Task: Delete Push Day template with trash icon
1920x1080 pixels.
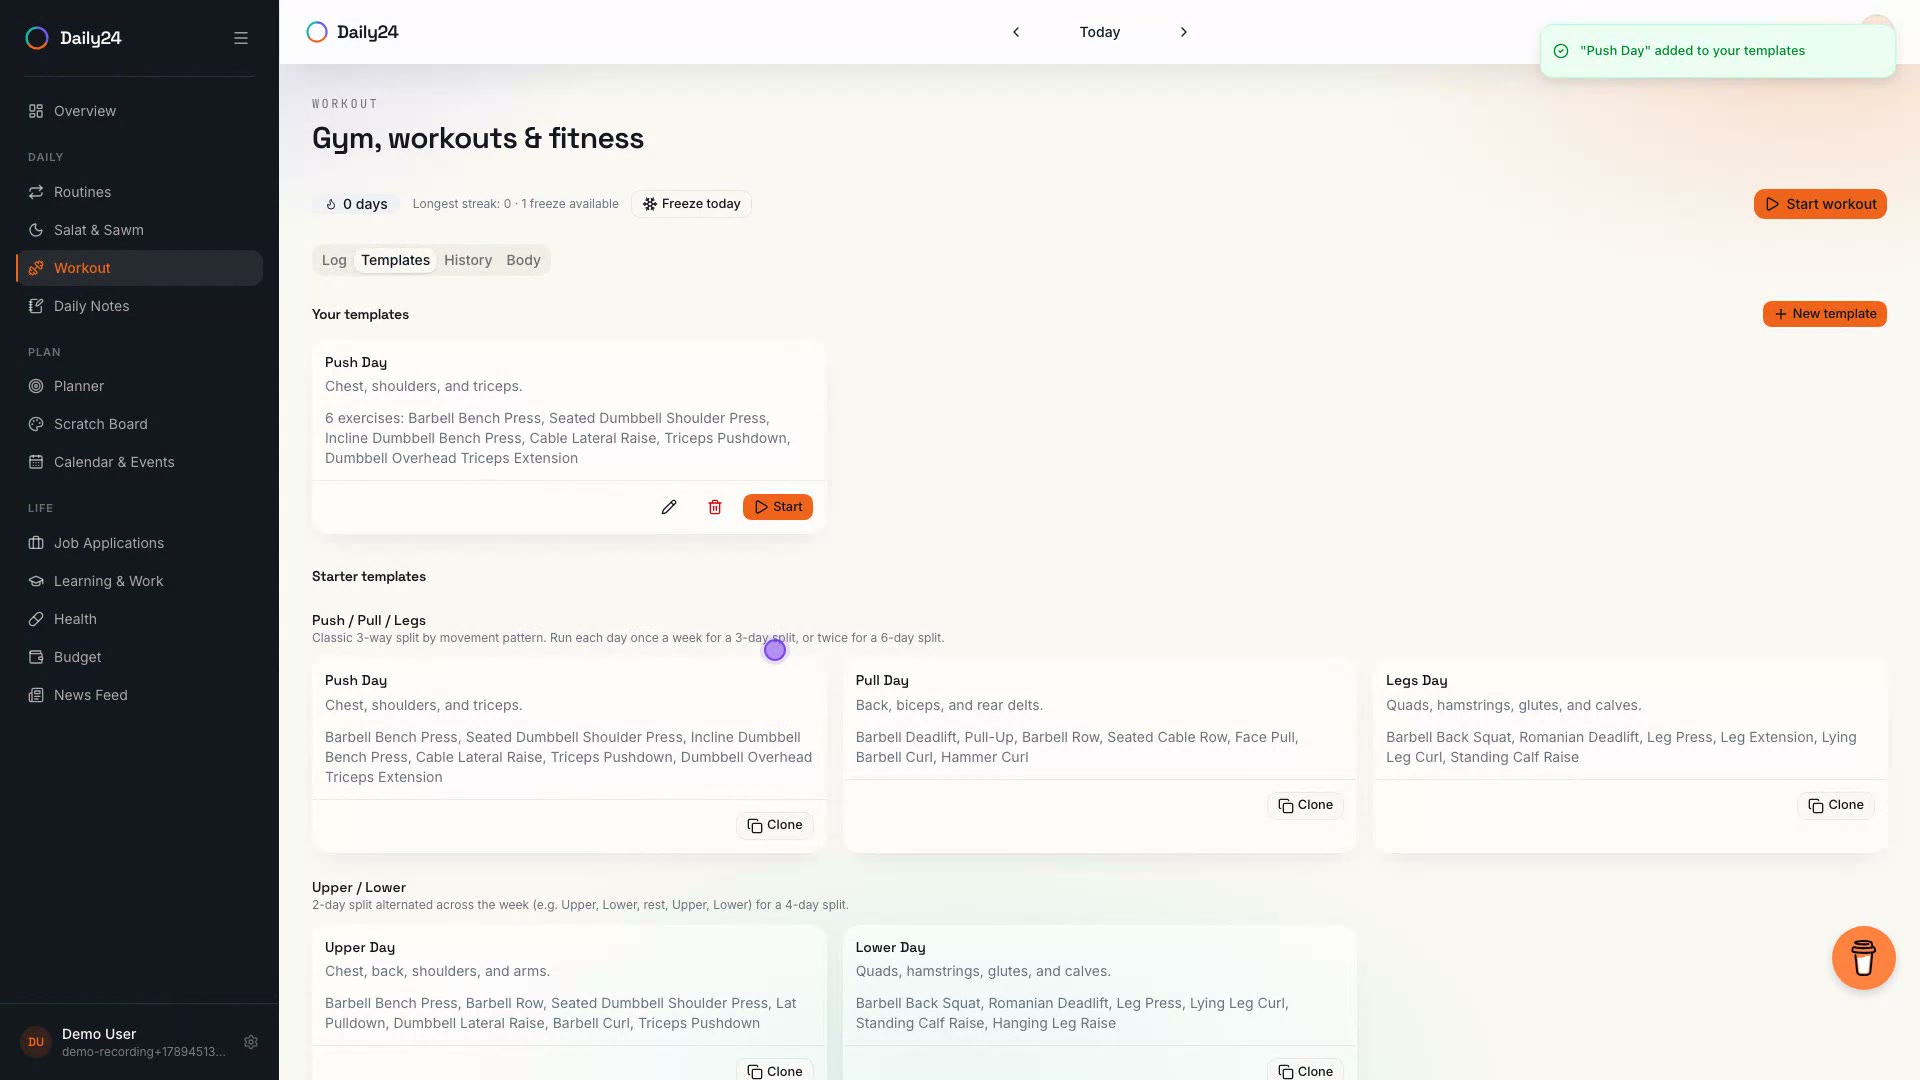Action: [x=715, y=507]
